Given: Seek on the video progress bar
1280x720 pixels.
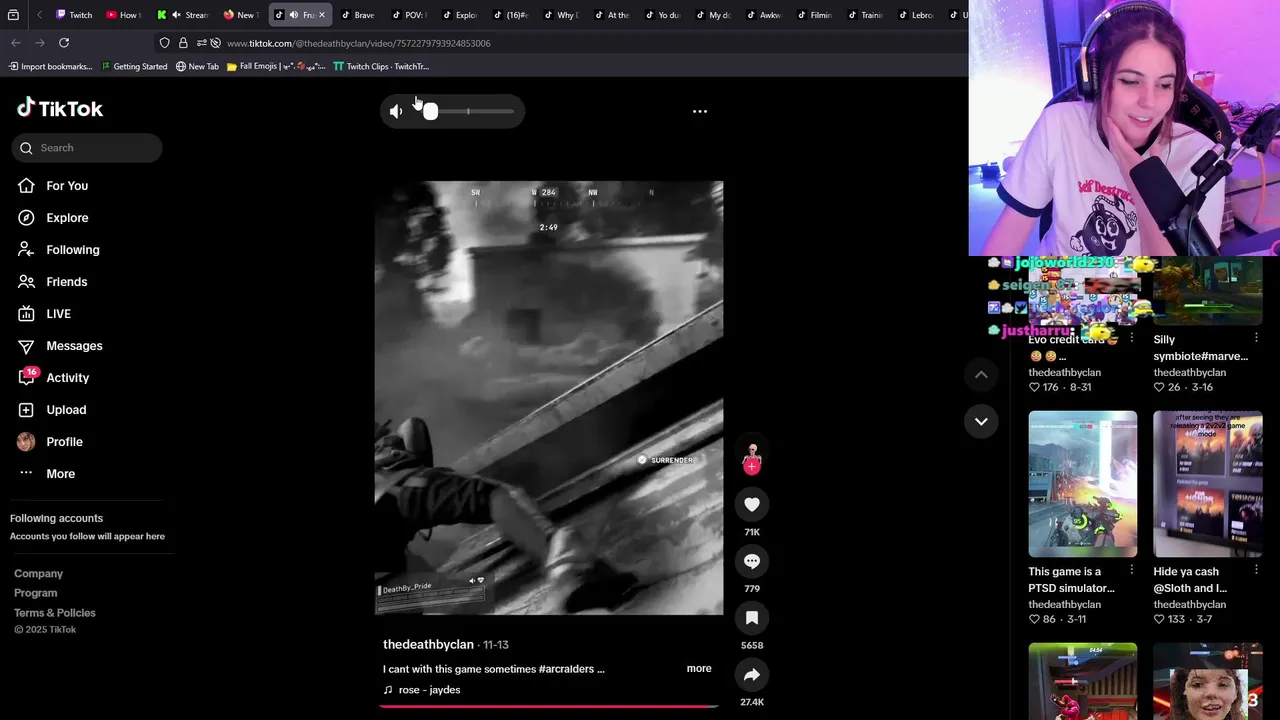Looking at the screenshot, I should [548, 706].
